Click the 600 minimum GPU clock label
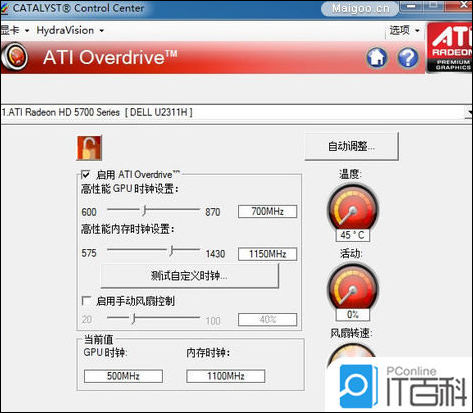This screenshot has height=413, width=473. coord(89,212)
